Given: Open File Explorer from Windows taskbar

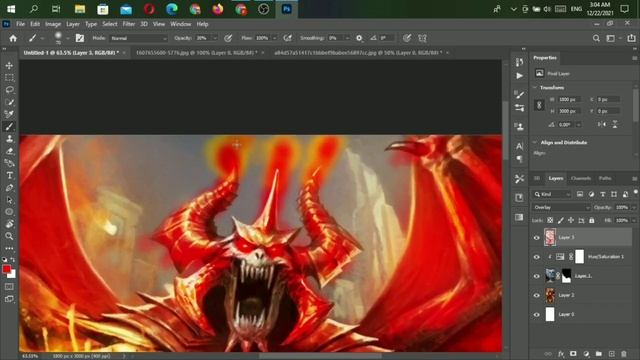Looking at the screenshot, I should (x=80, y=9).
